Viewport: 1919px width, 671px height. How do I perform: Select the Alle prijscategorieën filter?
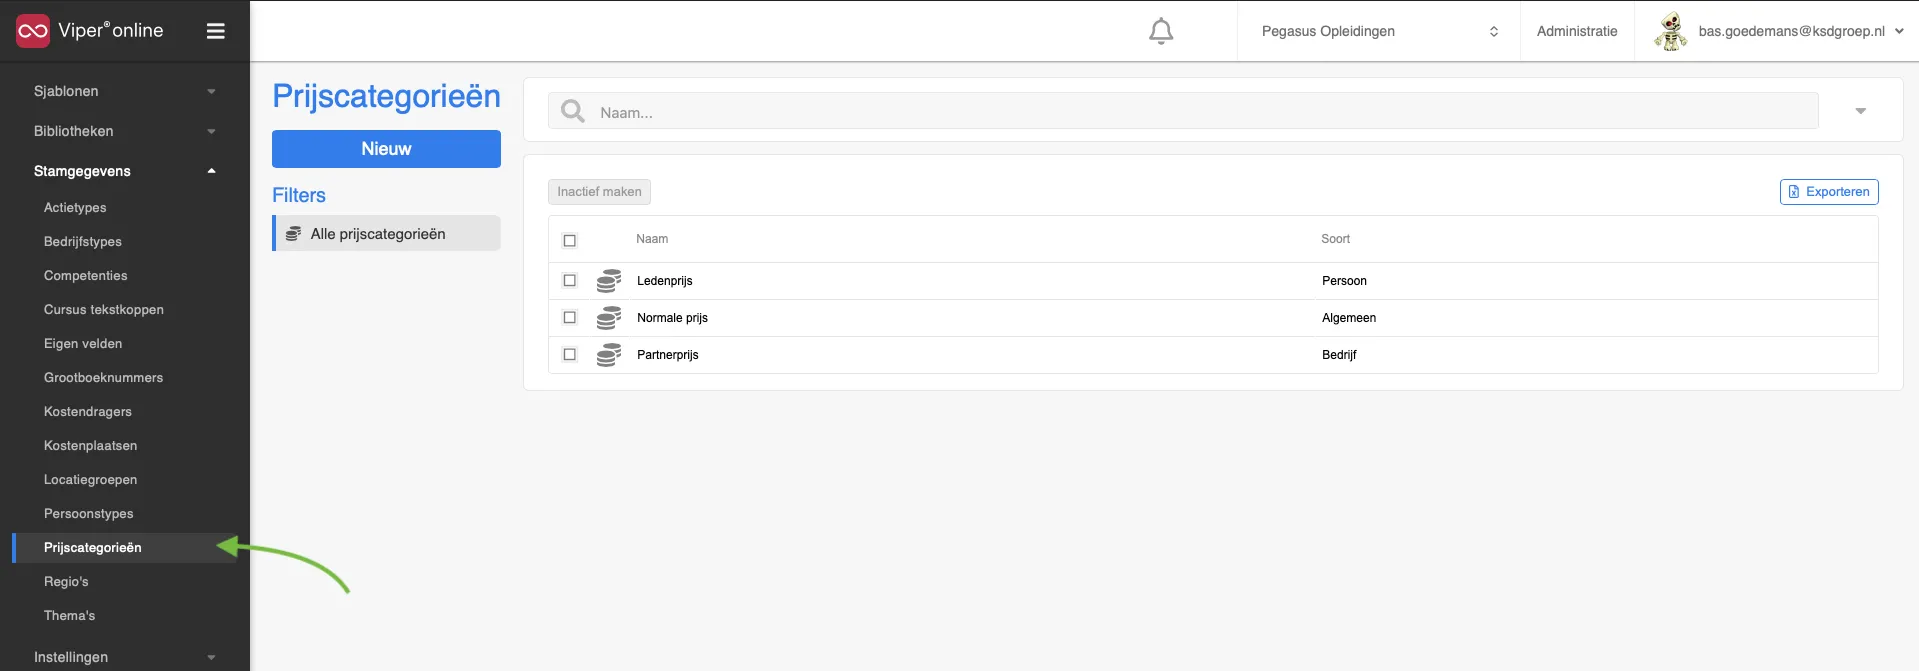pos(386,234)
